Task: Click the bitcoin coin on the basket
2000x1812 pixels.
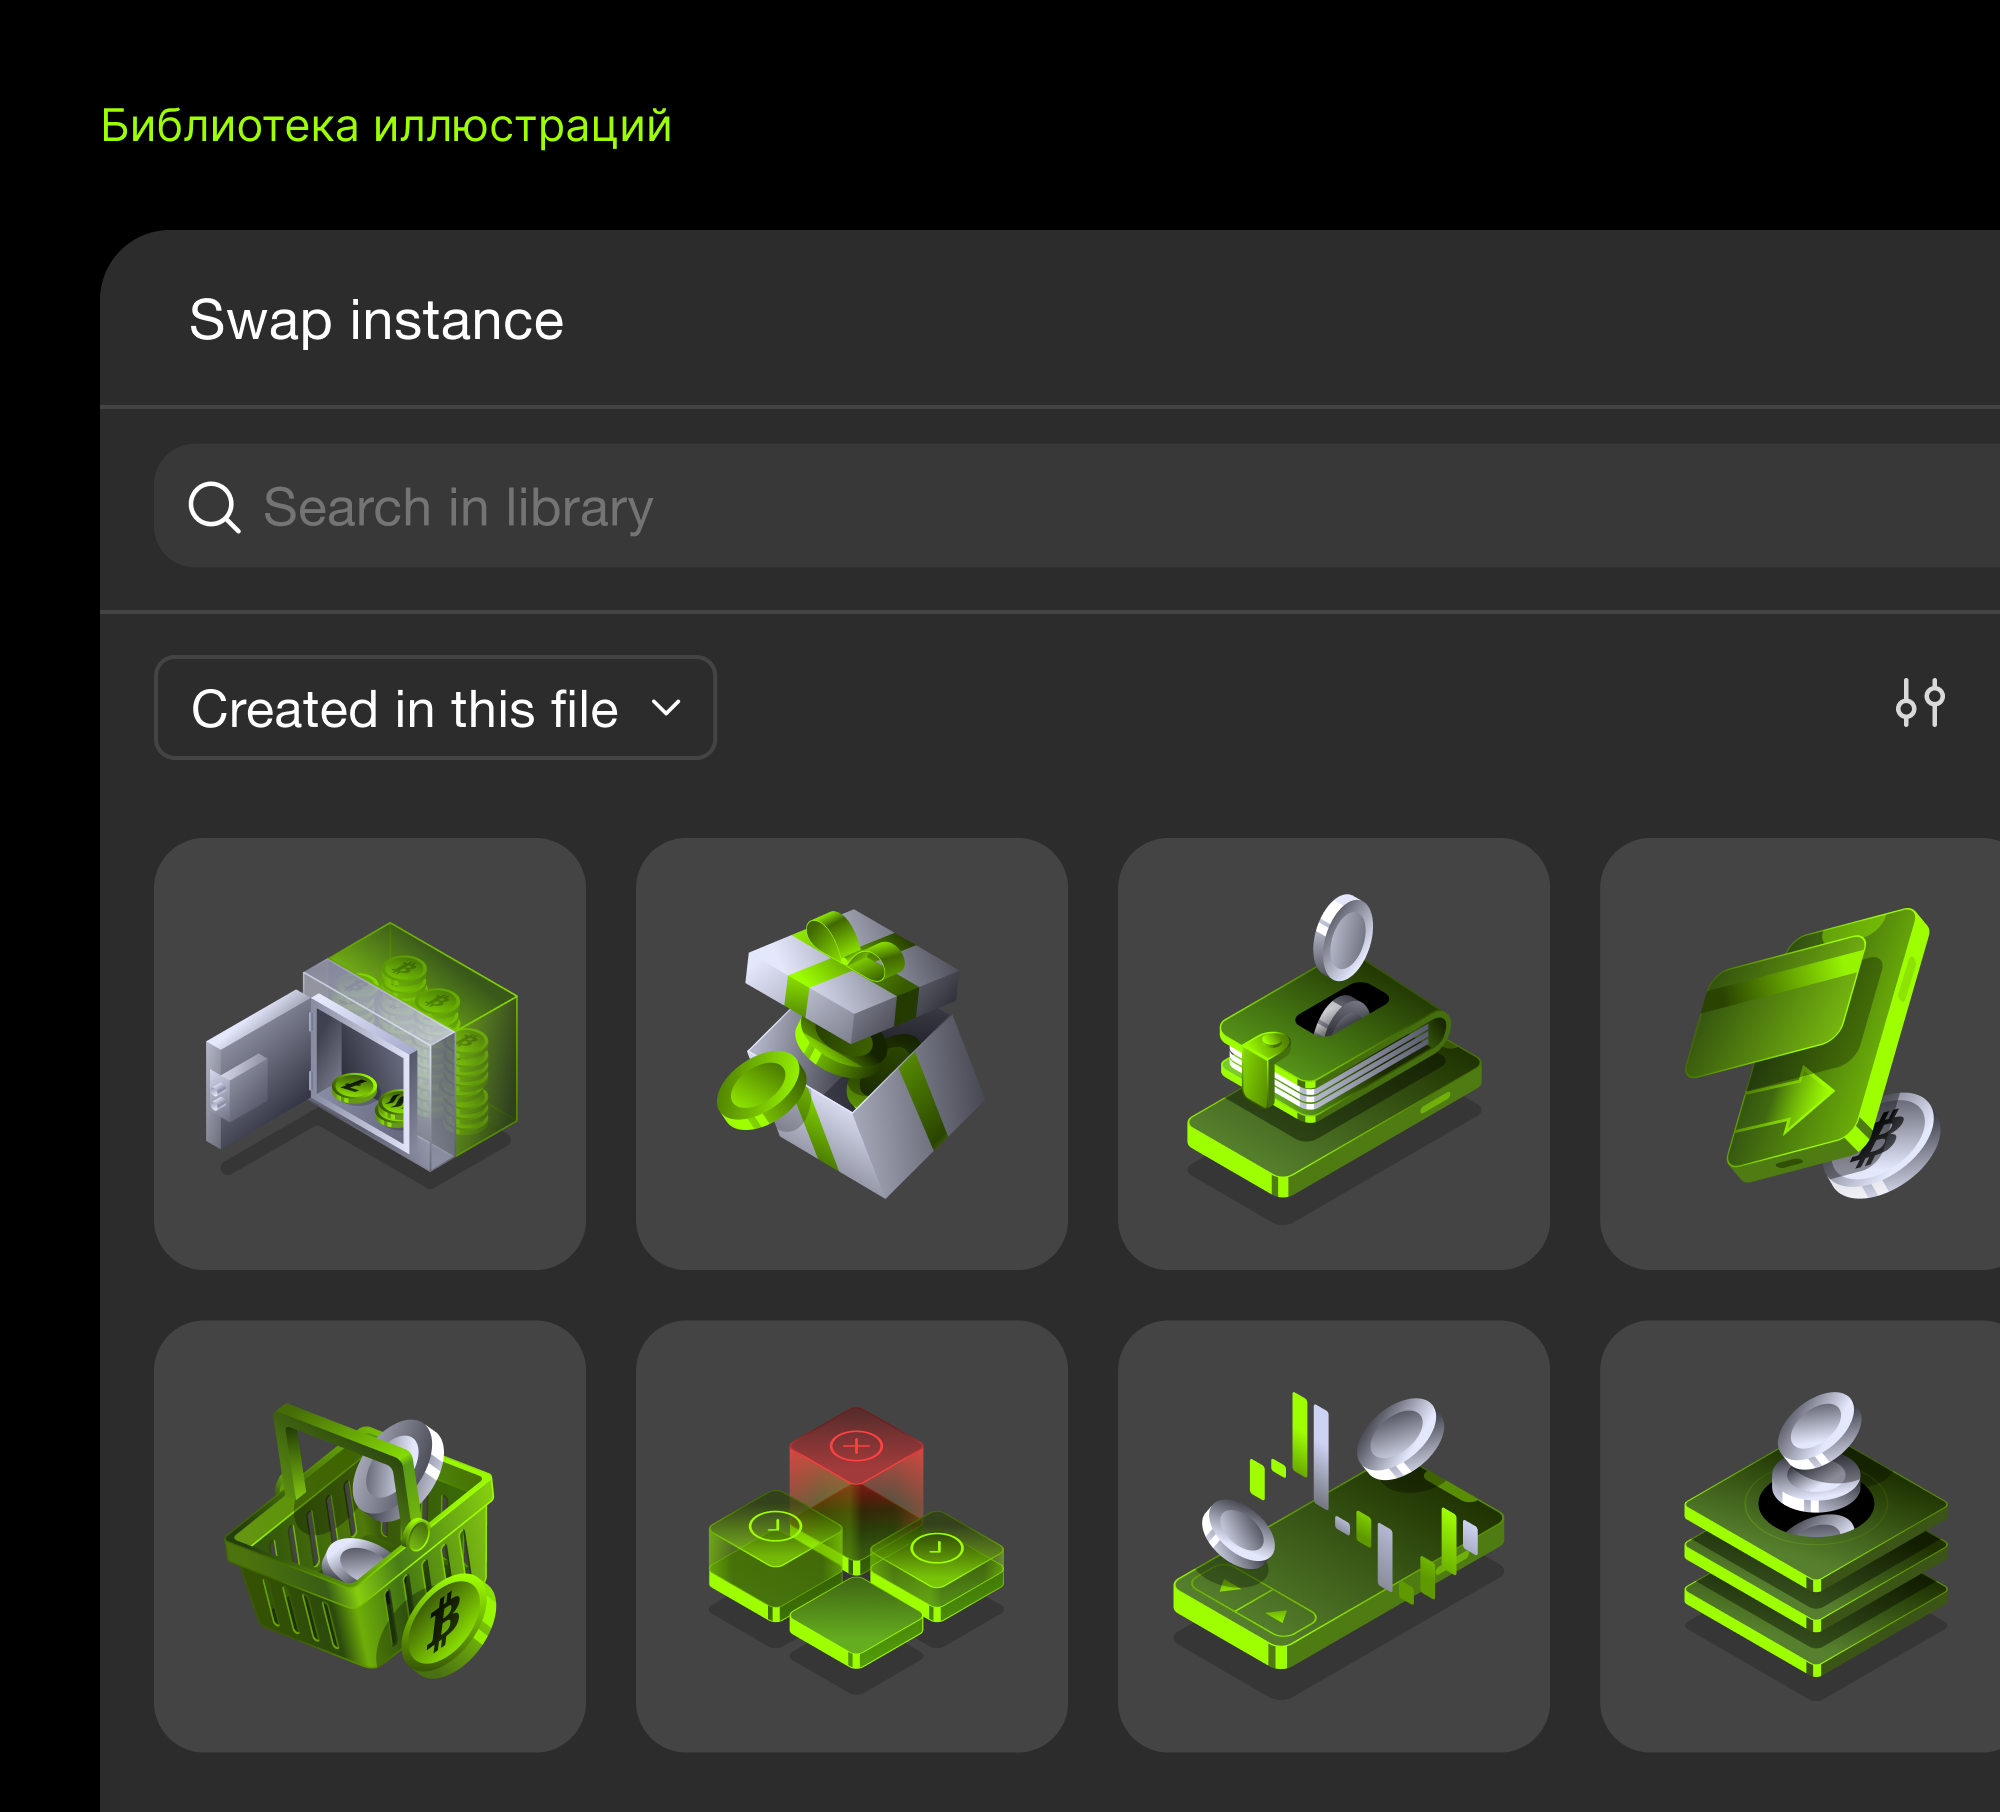Action: click(x=446, y=1624)
